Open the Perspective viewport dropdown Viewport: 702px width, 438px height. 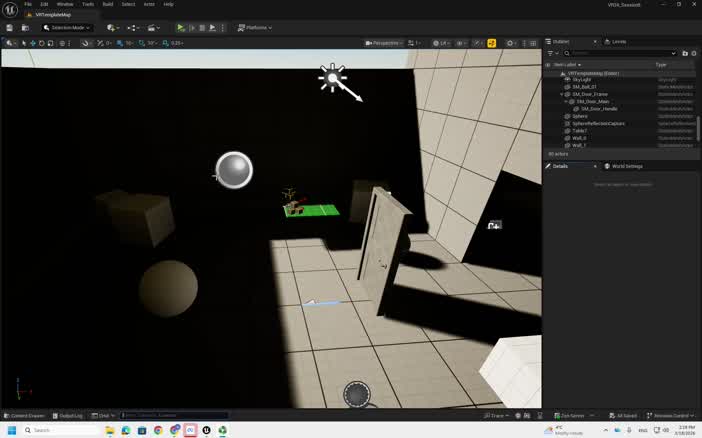(x=384, y=43)
